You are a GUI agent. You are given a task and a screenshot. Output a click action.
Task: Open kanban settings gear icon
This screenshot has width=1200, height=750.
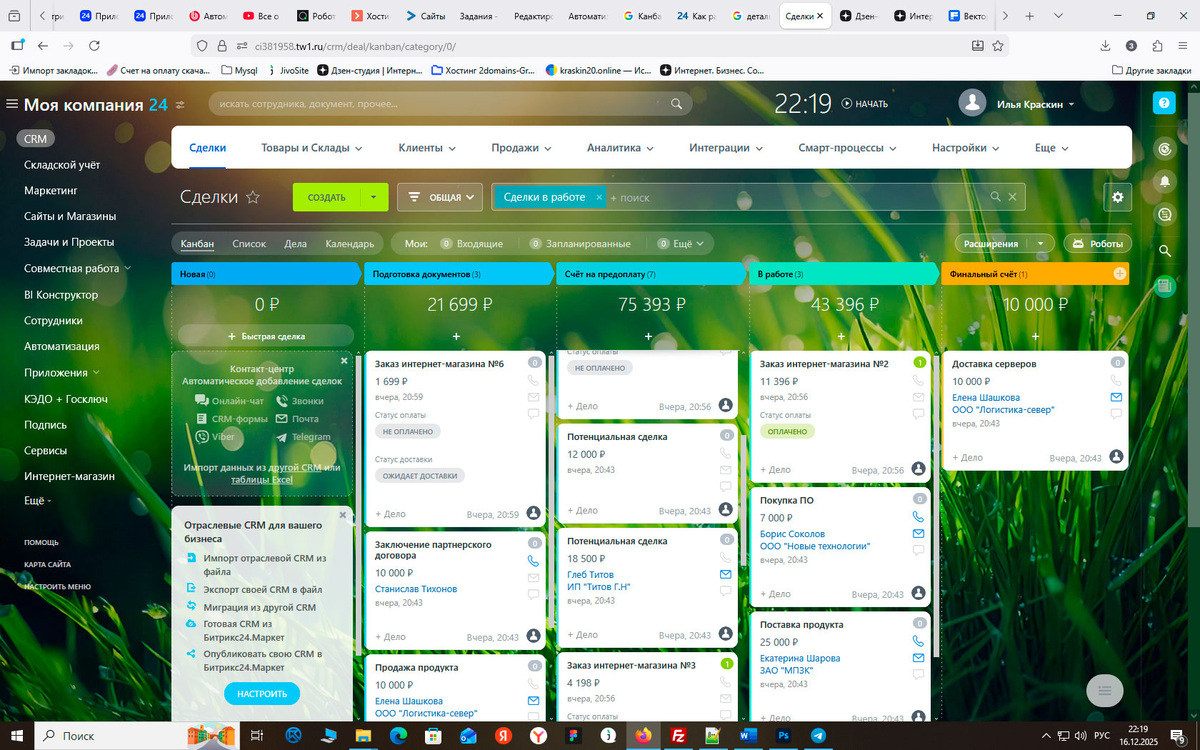point(1118,197)
